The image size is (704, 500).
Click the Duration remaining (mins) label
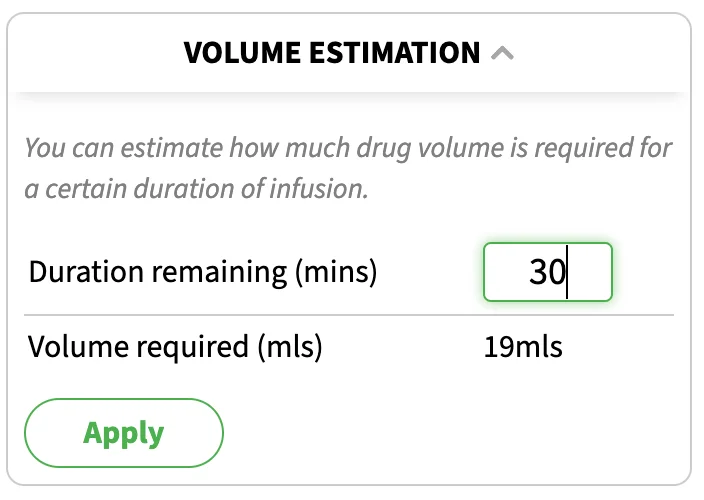pyautogui.click(x=202, y=272)
